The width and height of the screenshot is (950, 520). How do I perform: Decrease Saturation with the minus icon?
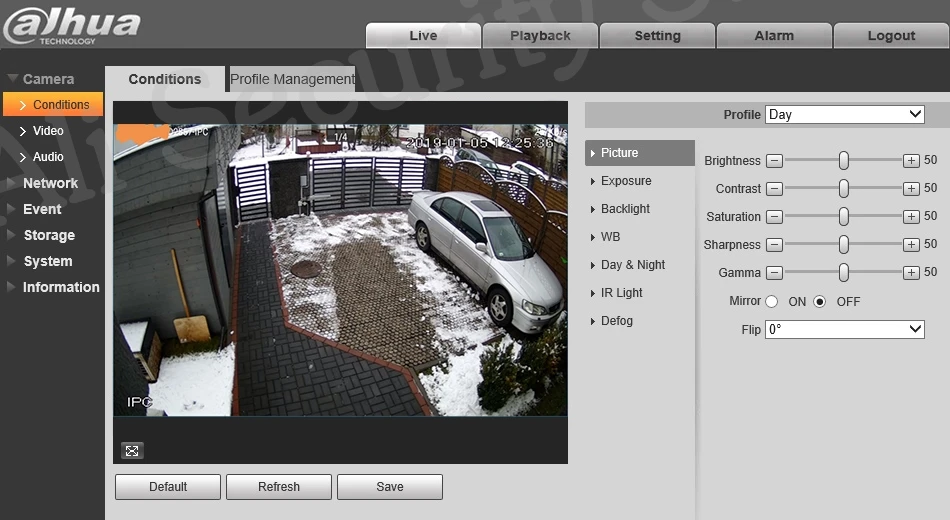[774, 216]
